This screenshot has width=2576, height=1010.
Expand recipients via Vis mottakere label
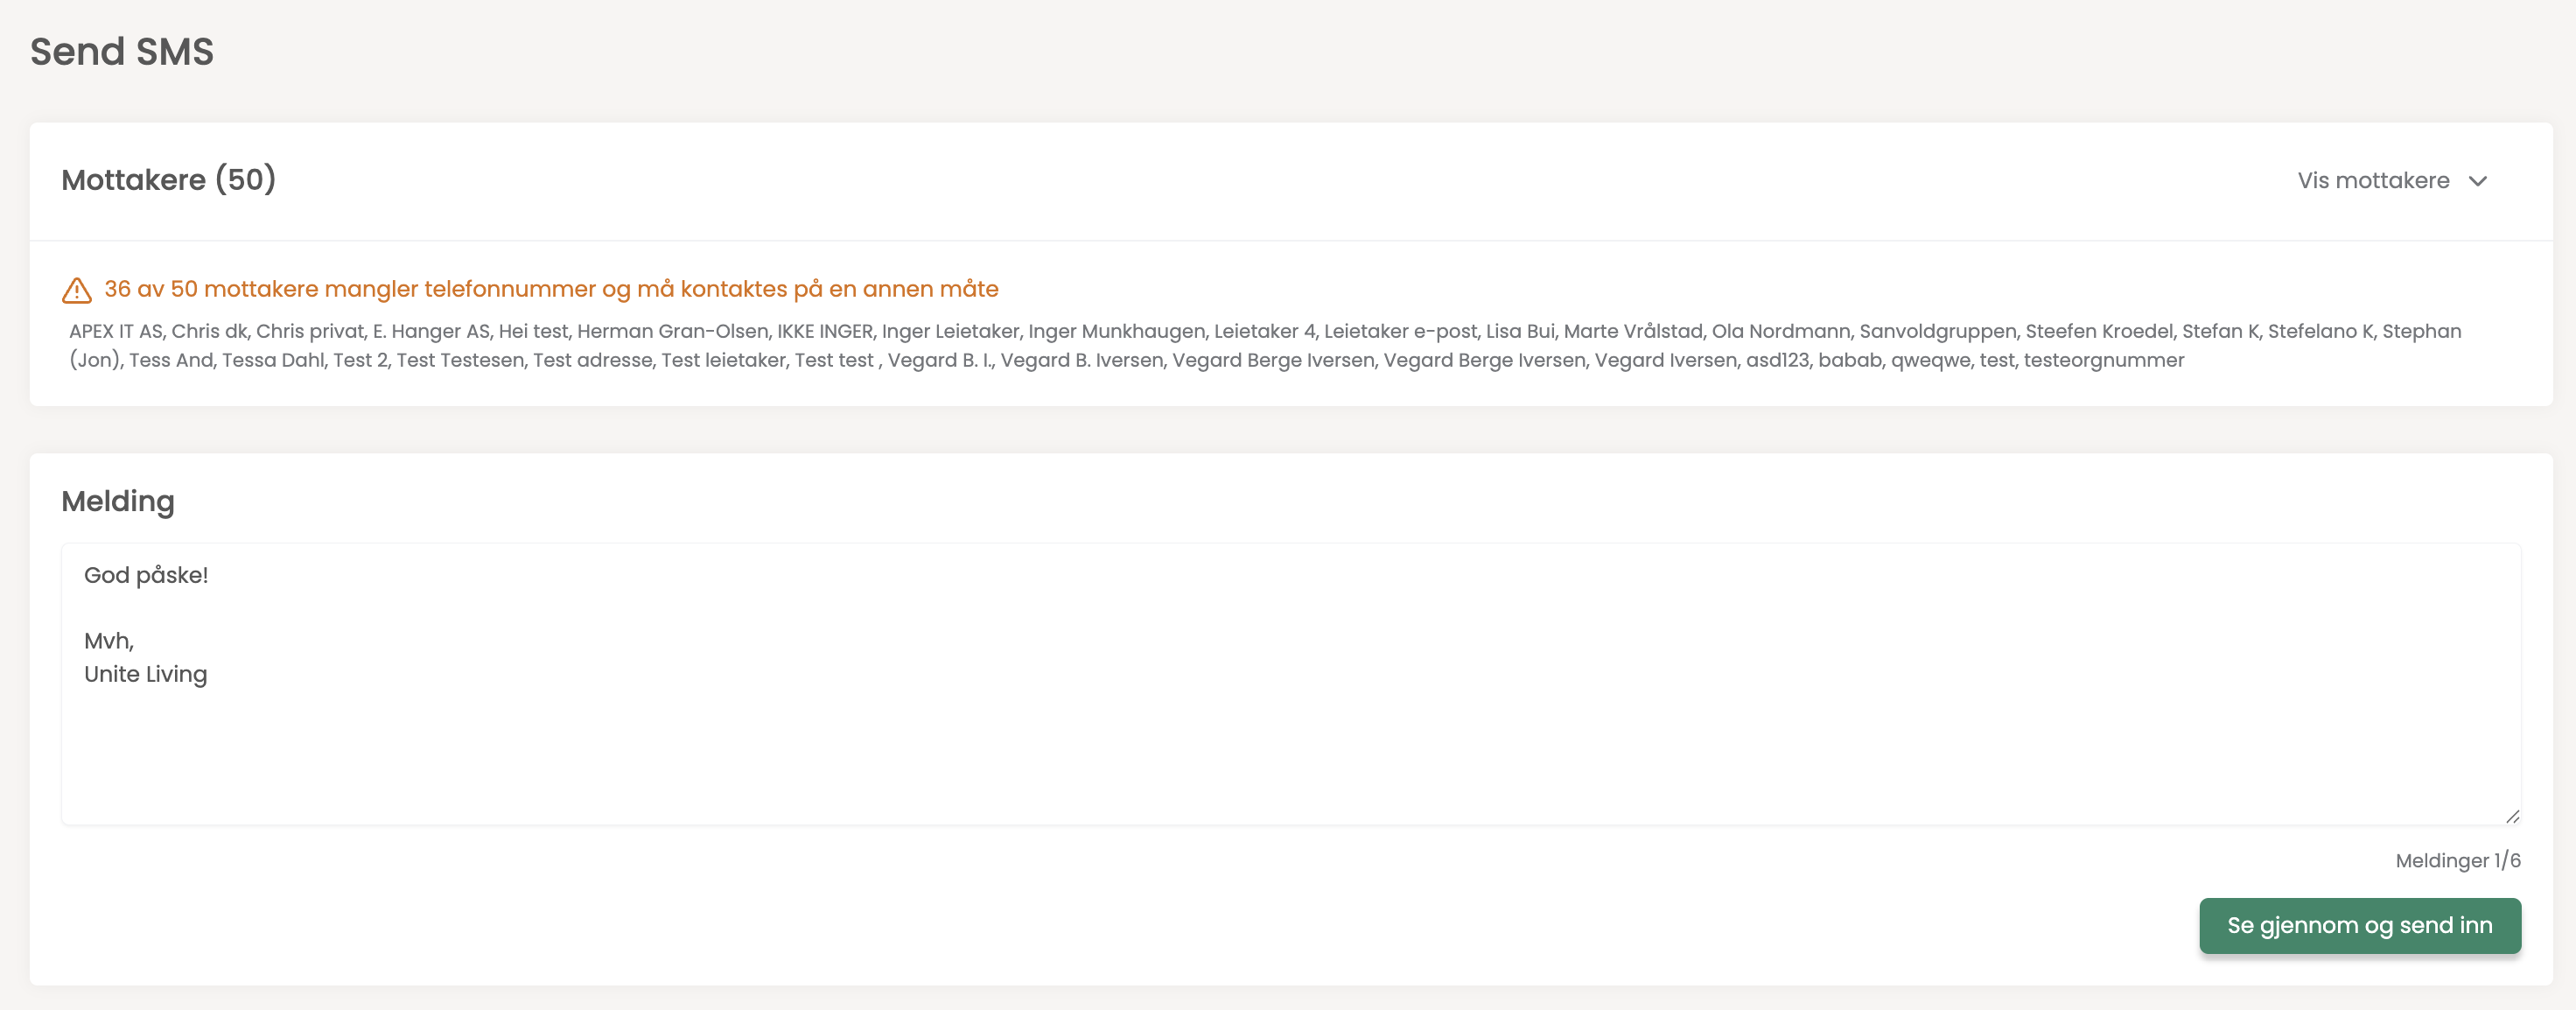tap(2372, 181)
